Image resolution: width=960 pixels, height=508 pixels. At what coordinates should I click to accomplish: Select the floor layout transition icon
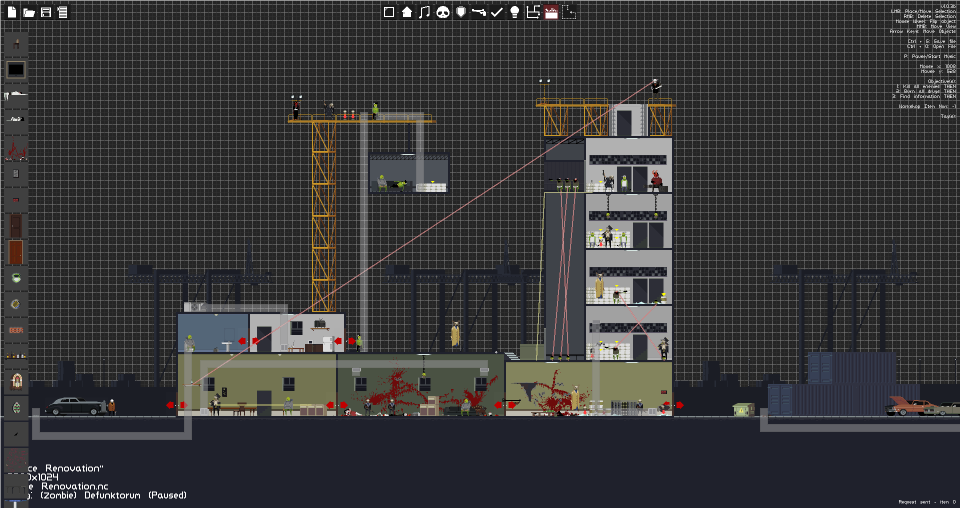point(533,12)
